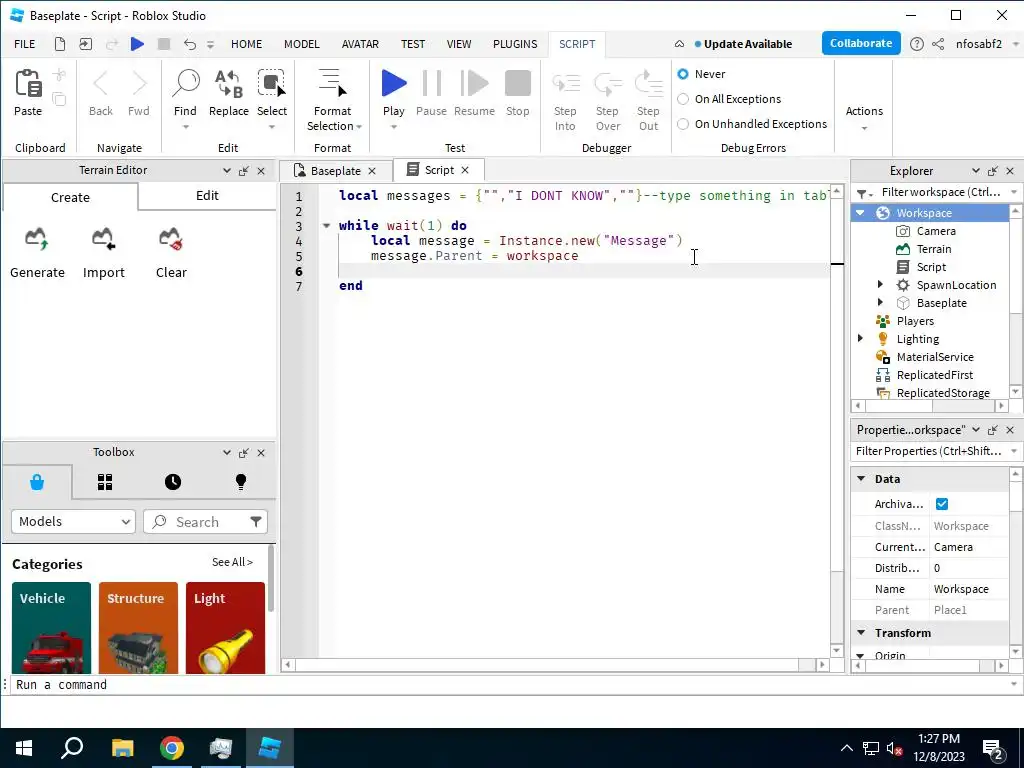1024x768 pixels.
Task: Click the Properties panel vertical scrollbar
Action: (x=1016, y=562)
